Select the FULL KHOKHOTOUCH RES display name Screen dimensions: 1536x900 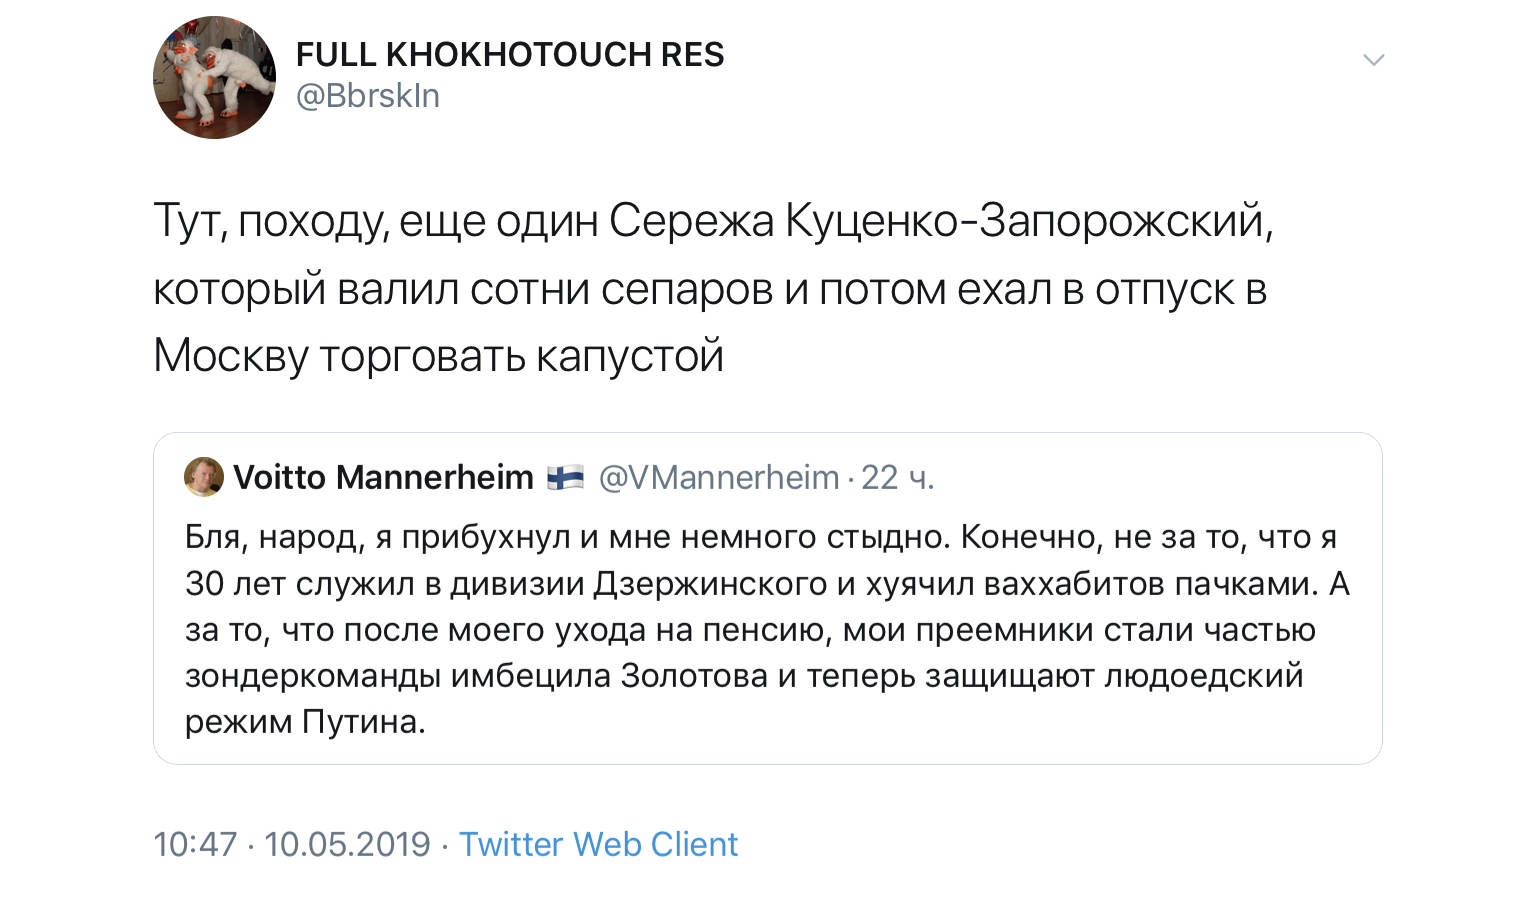[510, 54]
